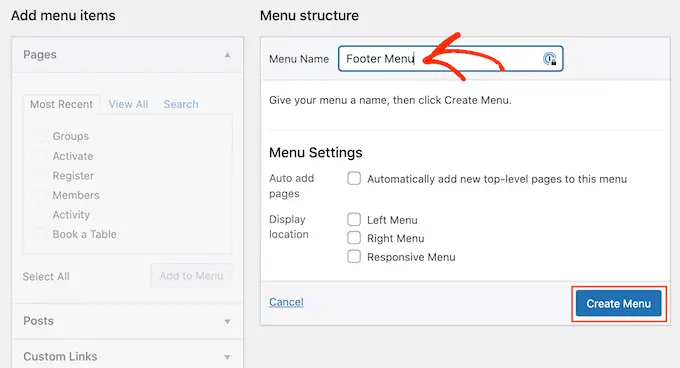The image size is (680, 368).
Task: Click the Cancel link
Action: pyautogui.click(x=286, y=302)
